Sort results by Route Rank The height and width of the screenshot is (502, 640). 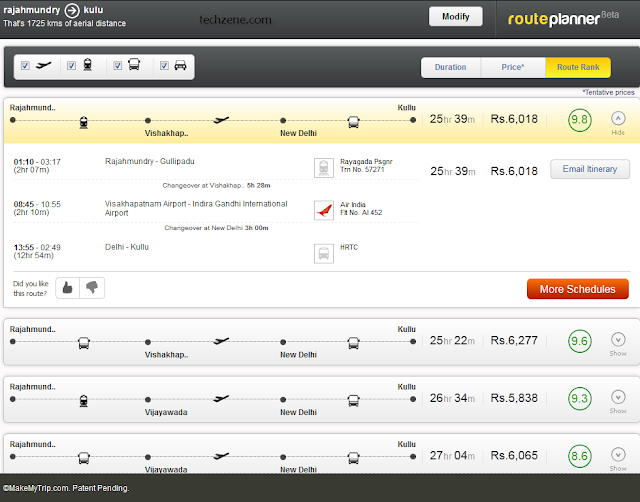click(578, 67)
